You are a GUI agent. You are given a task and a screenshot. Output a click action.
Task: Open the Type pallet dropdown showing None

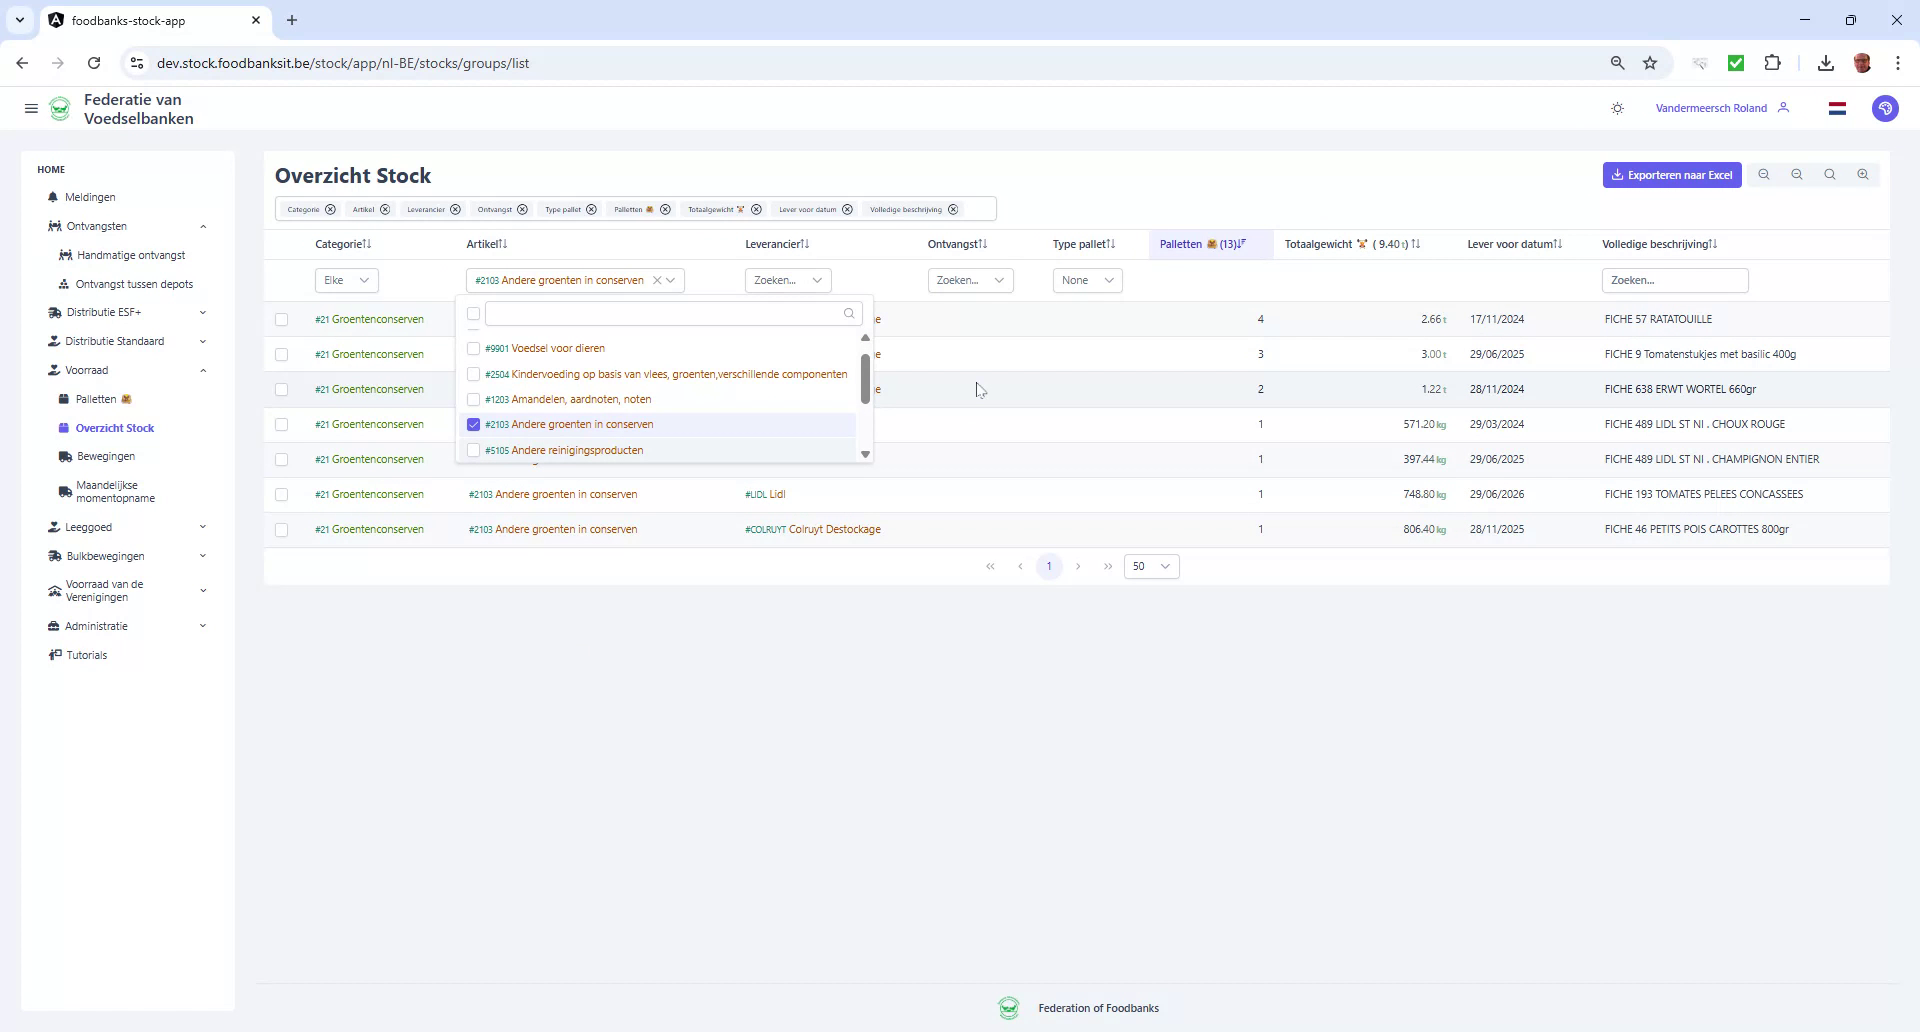pyautogui.click(x=1087, y=280)
